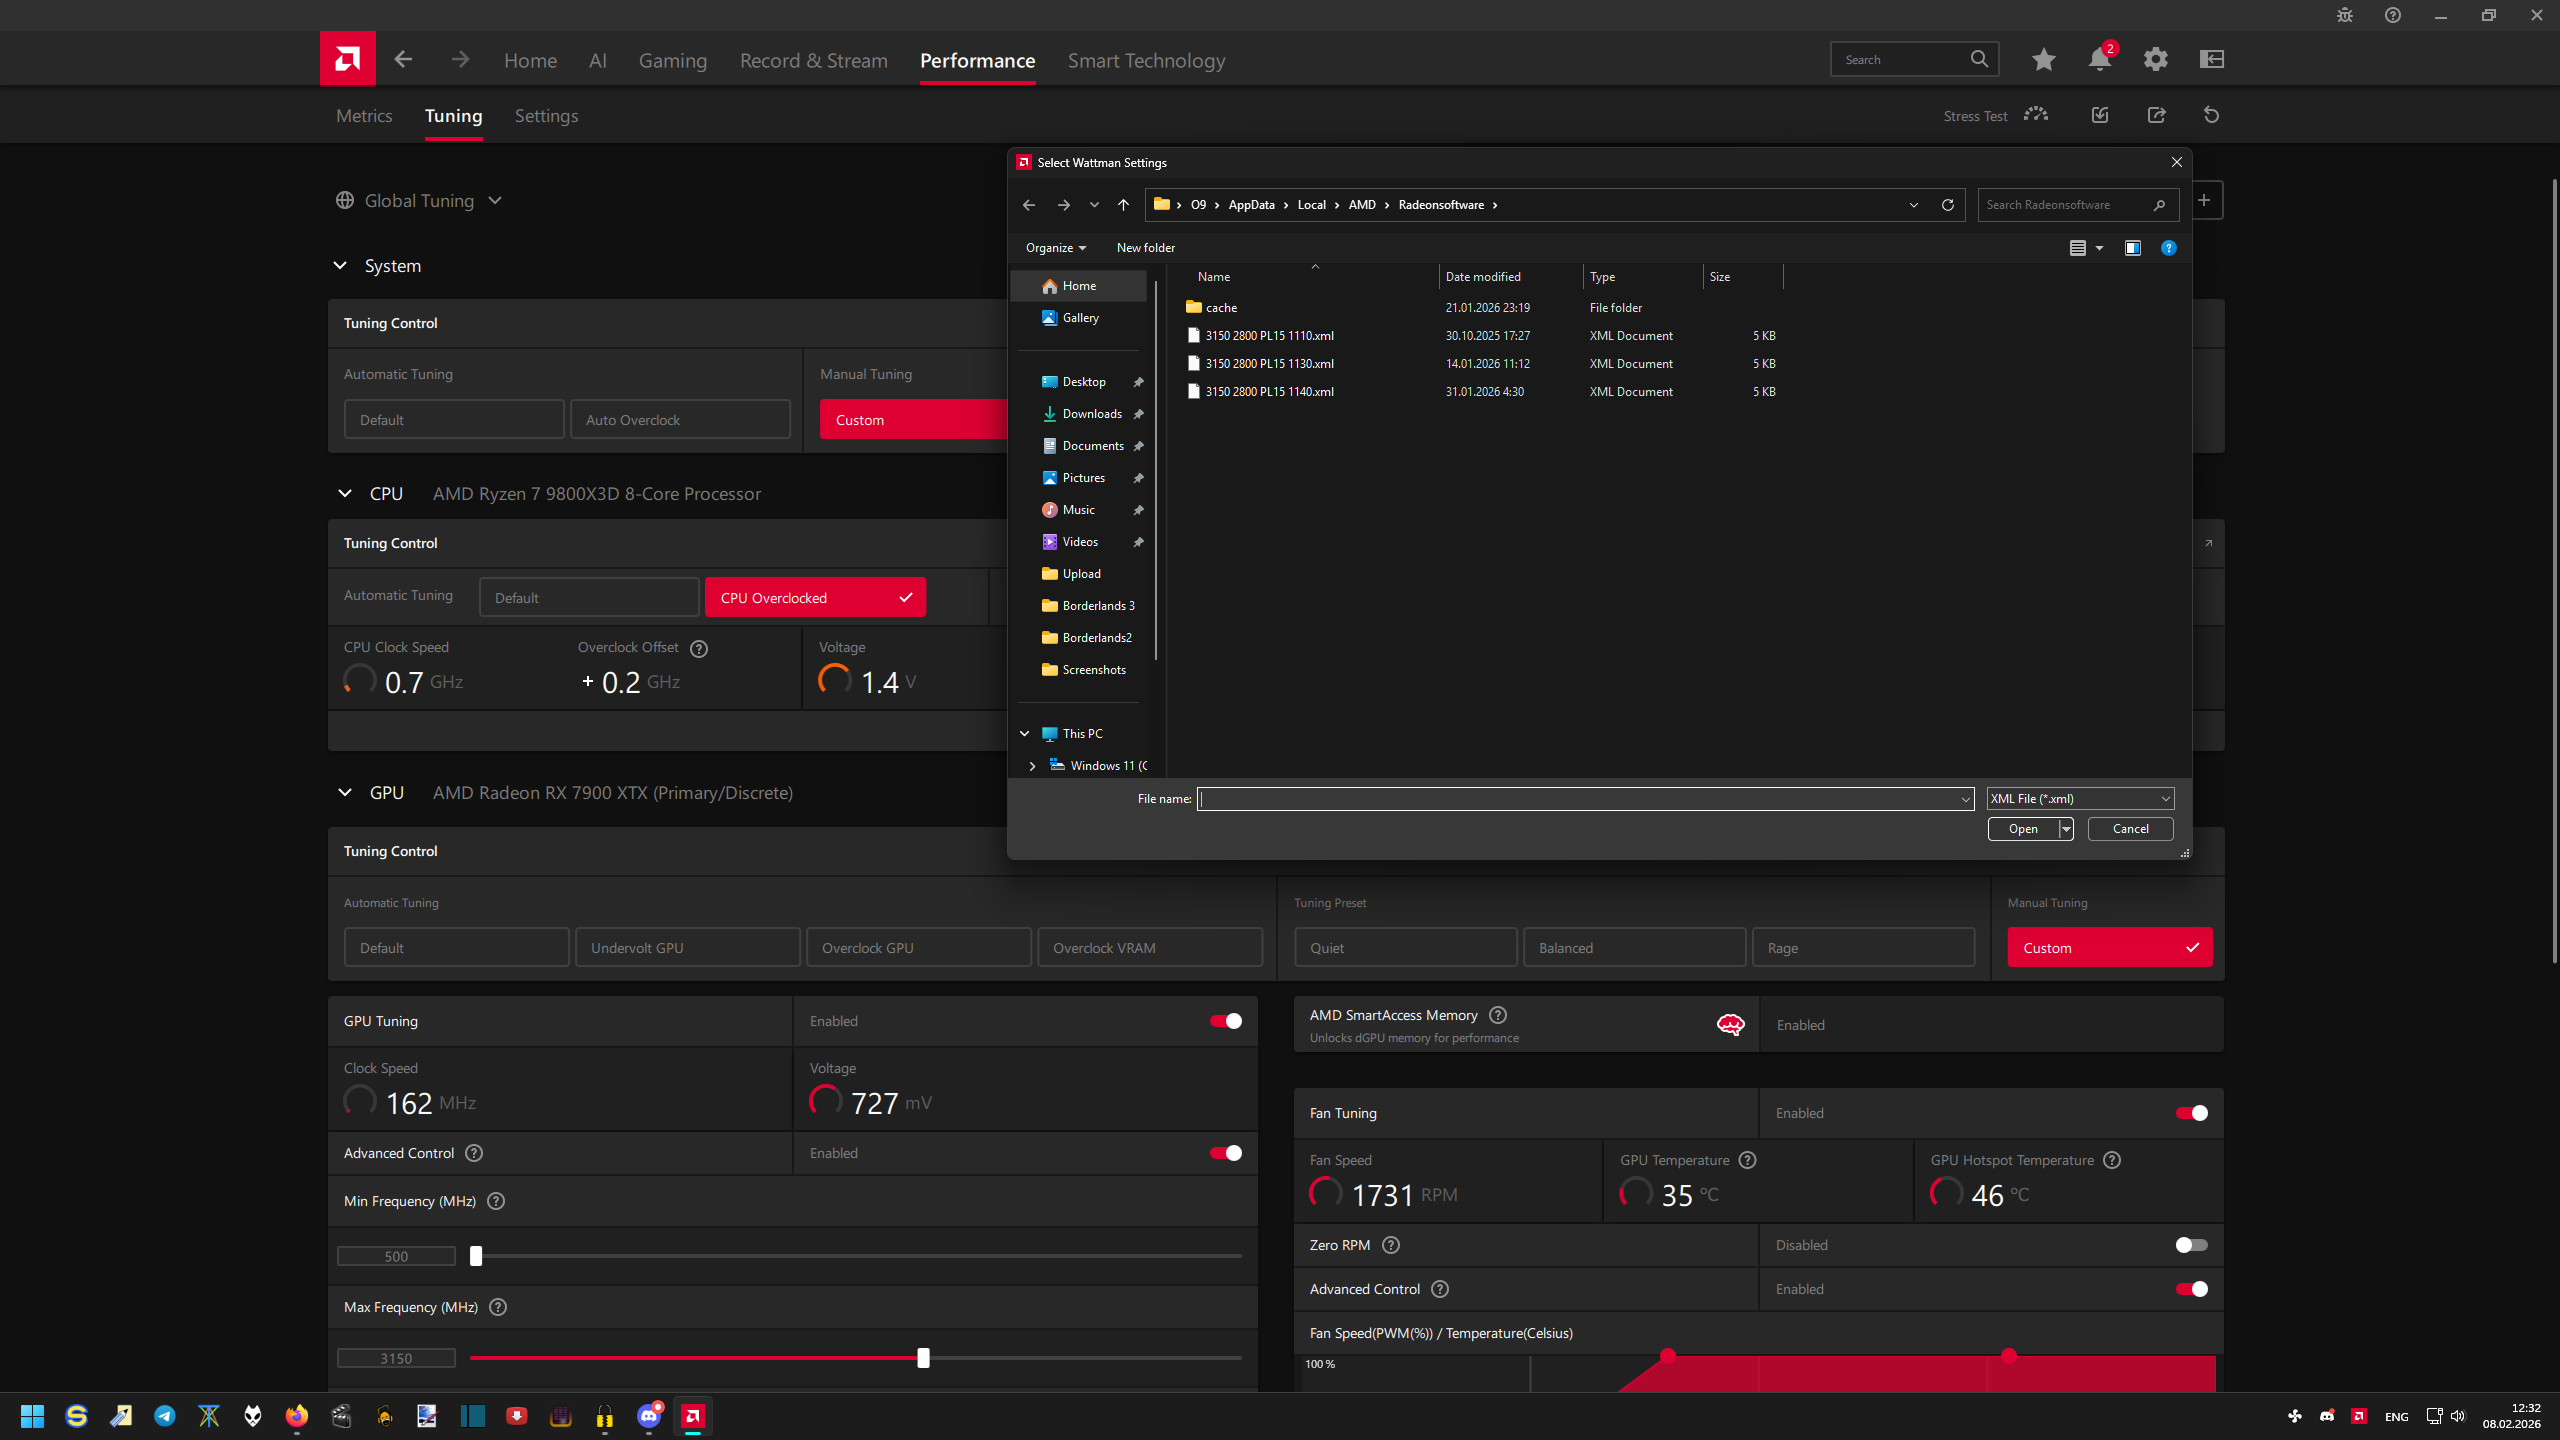Switch to the Metrics tab
Viewport: 2560px width, 1440px height.
(x=364, y=116)
